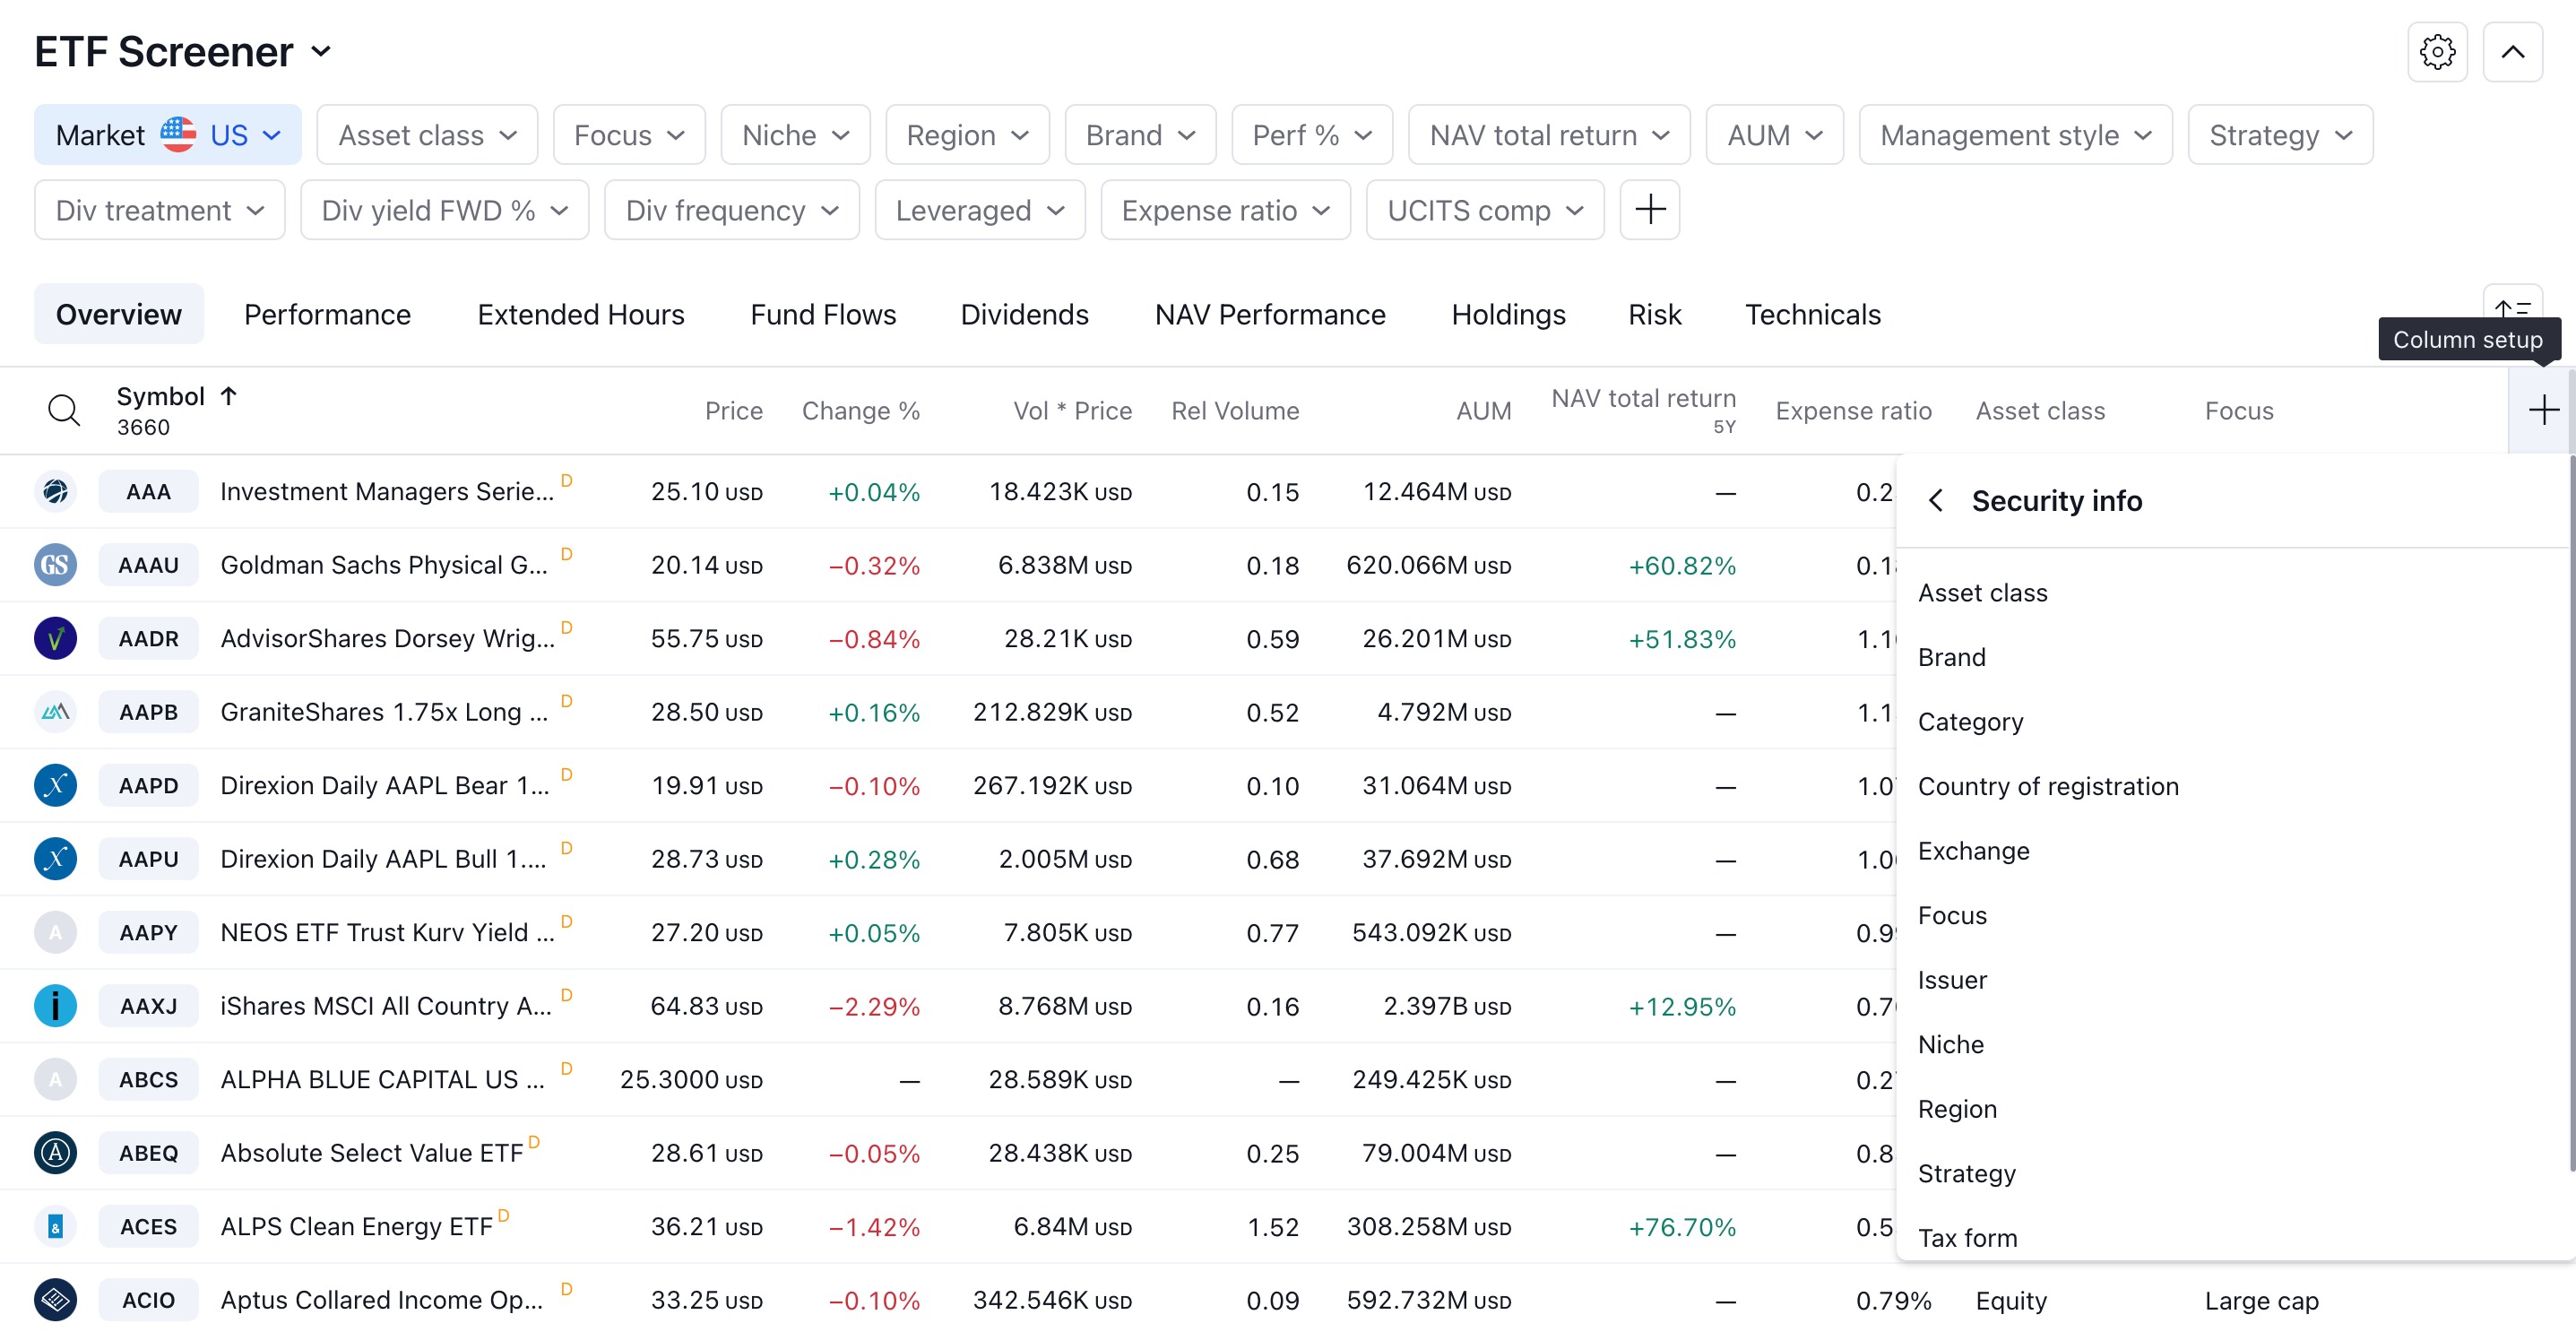Go back from Security info panel

(x=1936, y=501)
